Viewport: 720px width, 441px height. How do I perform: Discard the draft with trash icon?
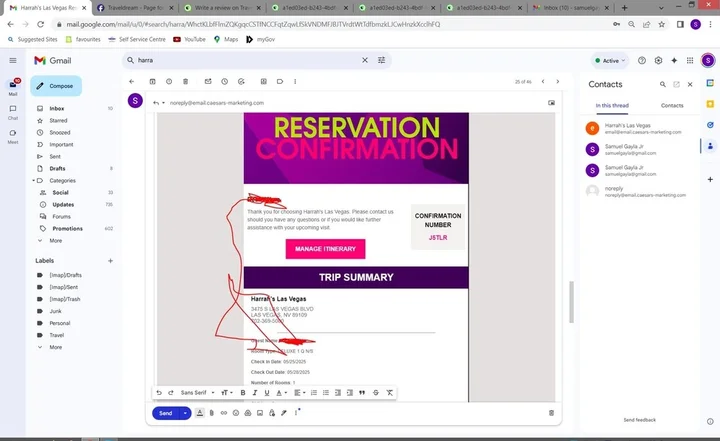point(551,413)
